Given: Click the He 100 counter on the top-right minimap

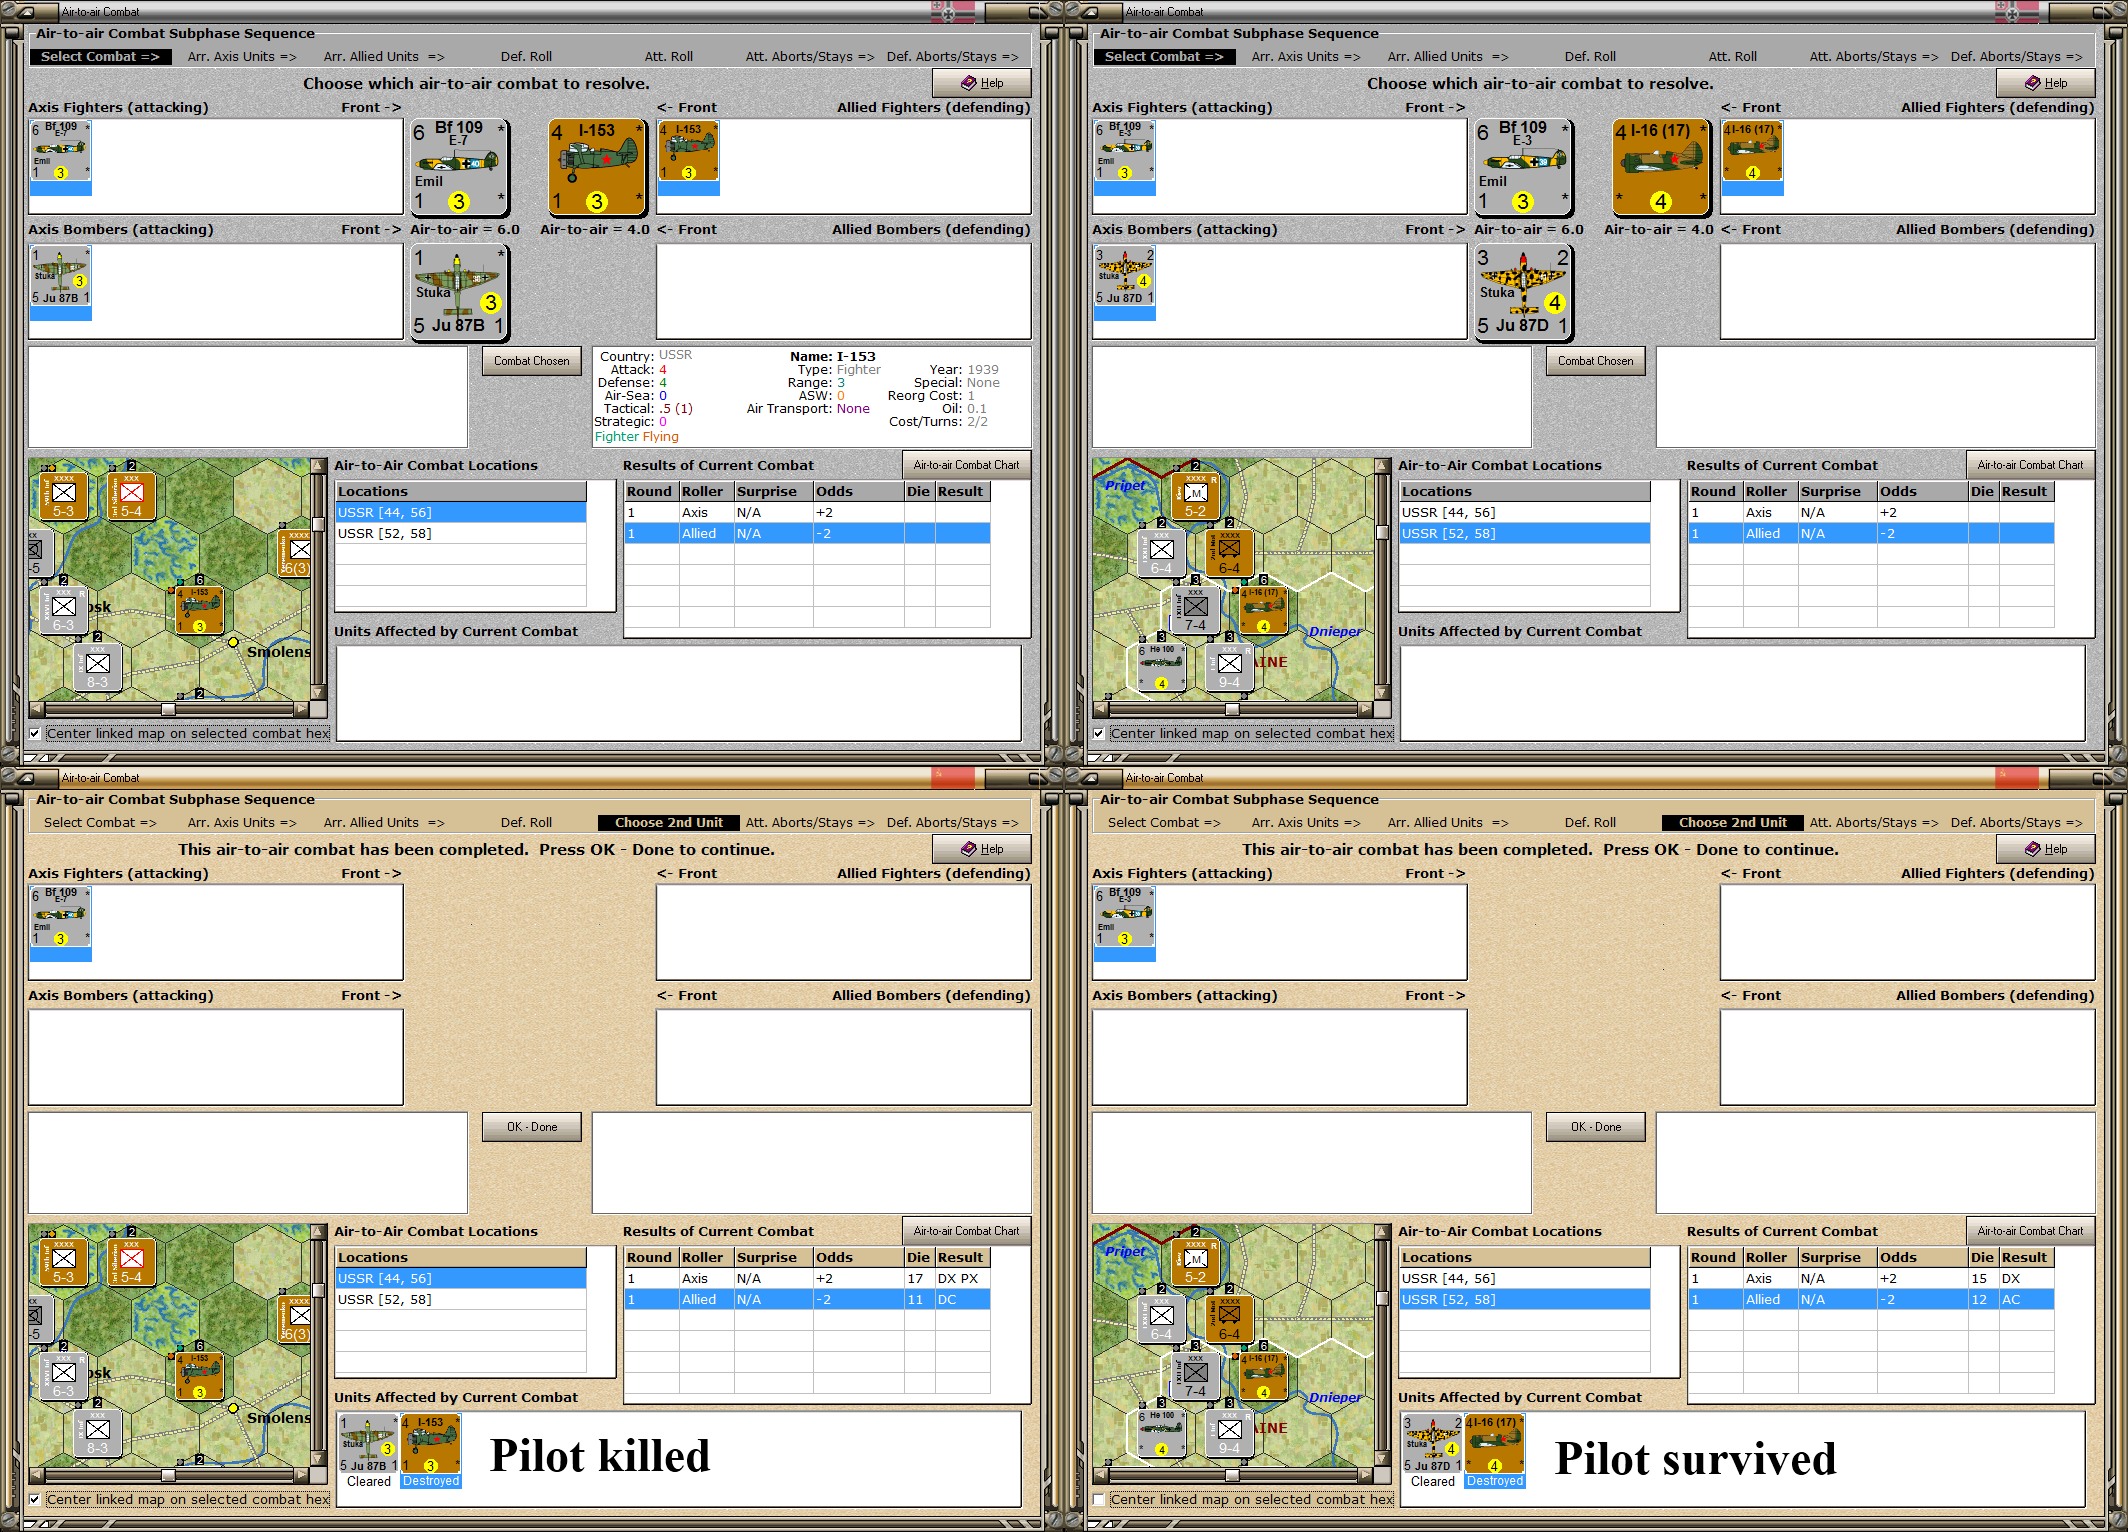Looking at the screenshot, I should (1161, 667).
